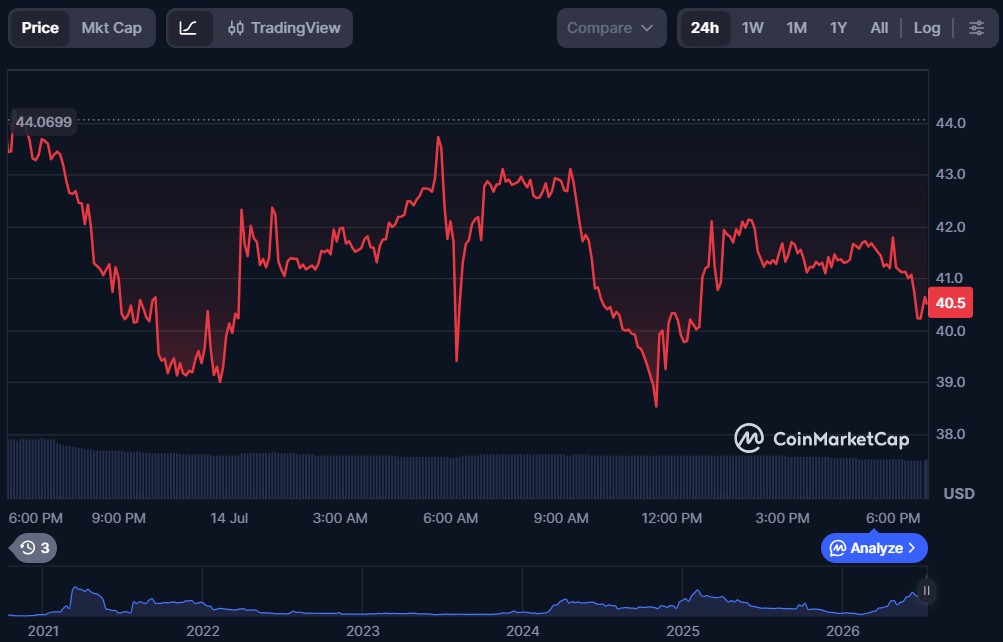This screenshot has height=642, width=1003.
Task: Select the 1W time range
Action: click(x=753, y=28)
